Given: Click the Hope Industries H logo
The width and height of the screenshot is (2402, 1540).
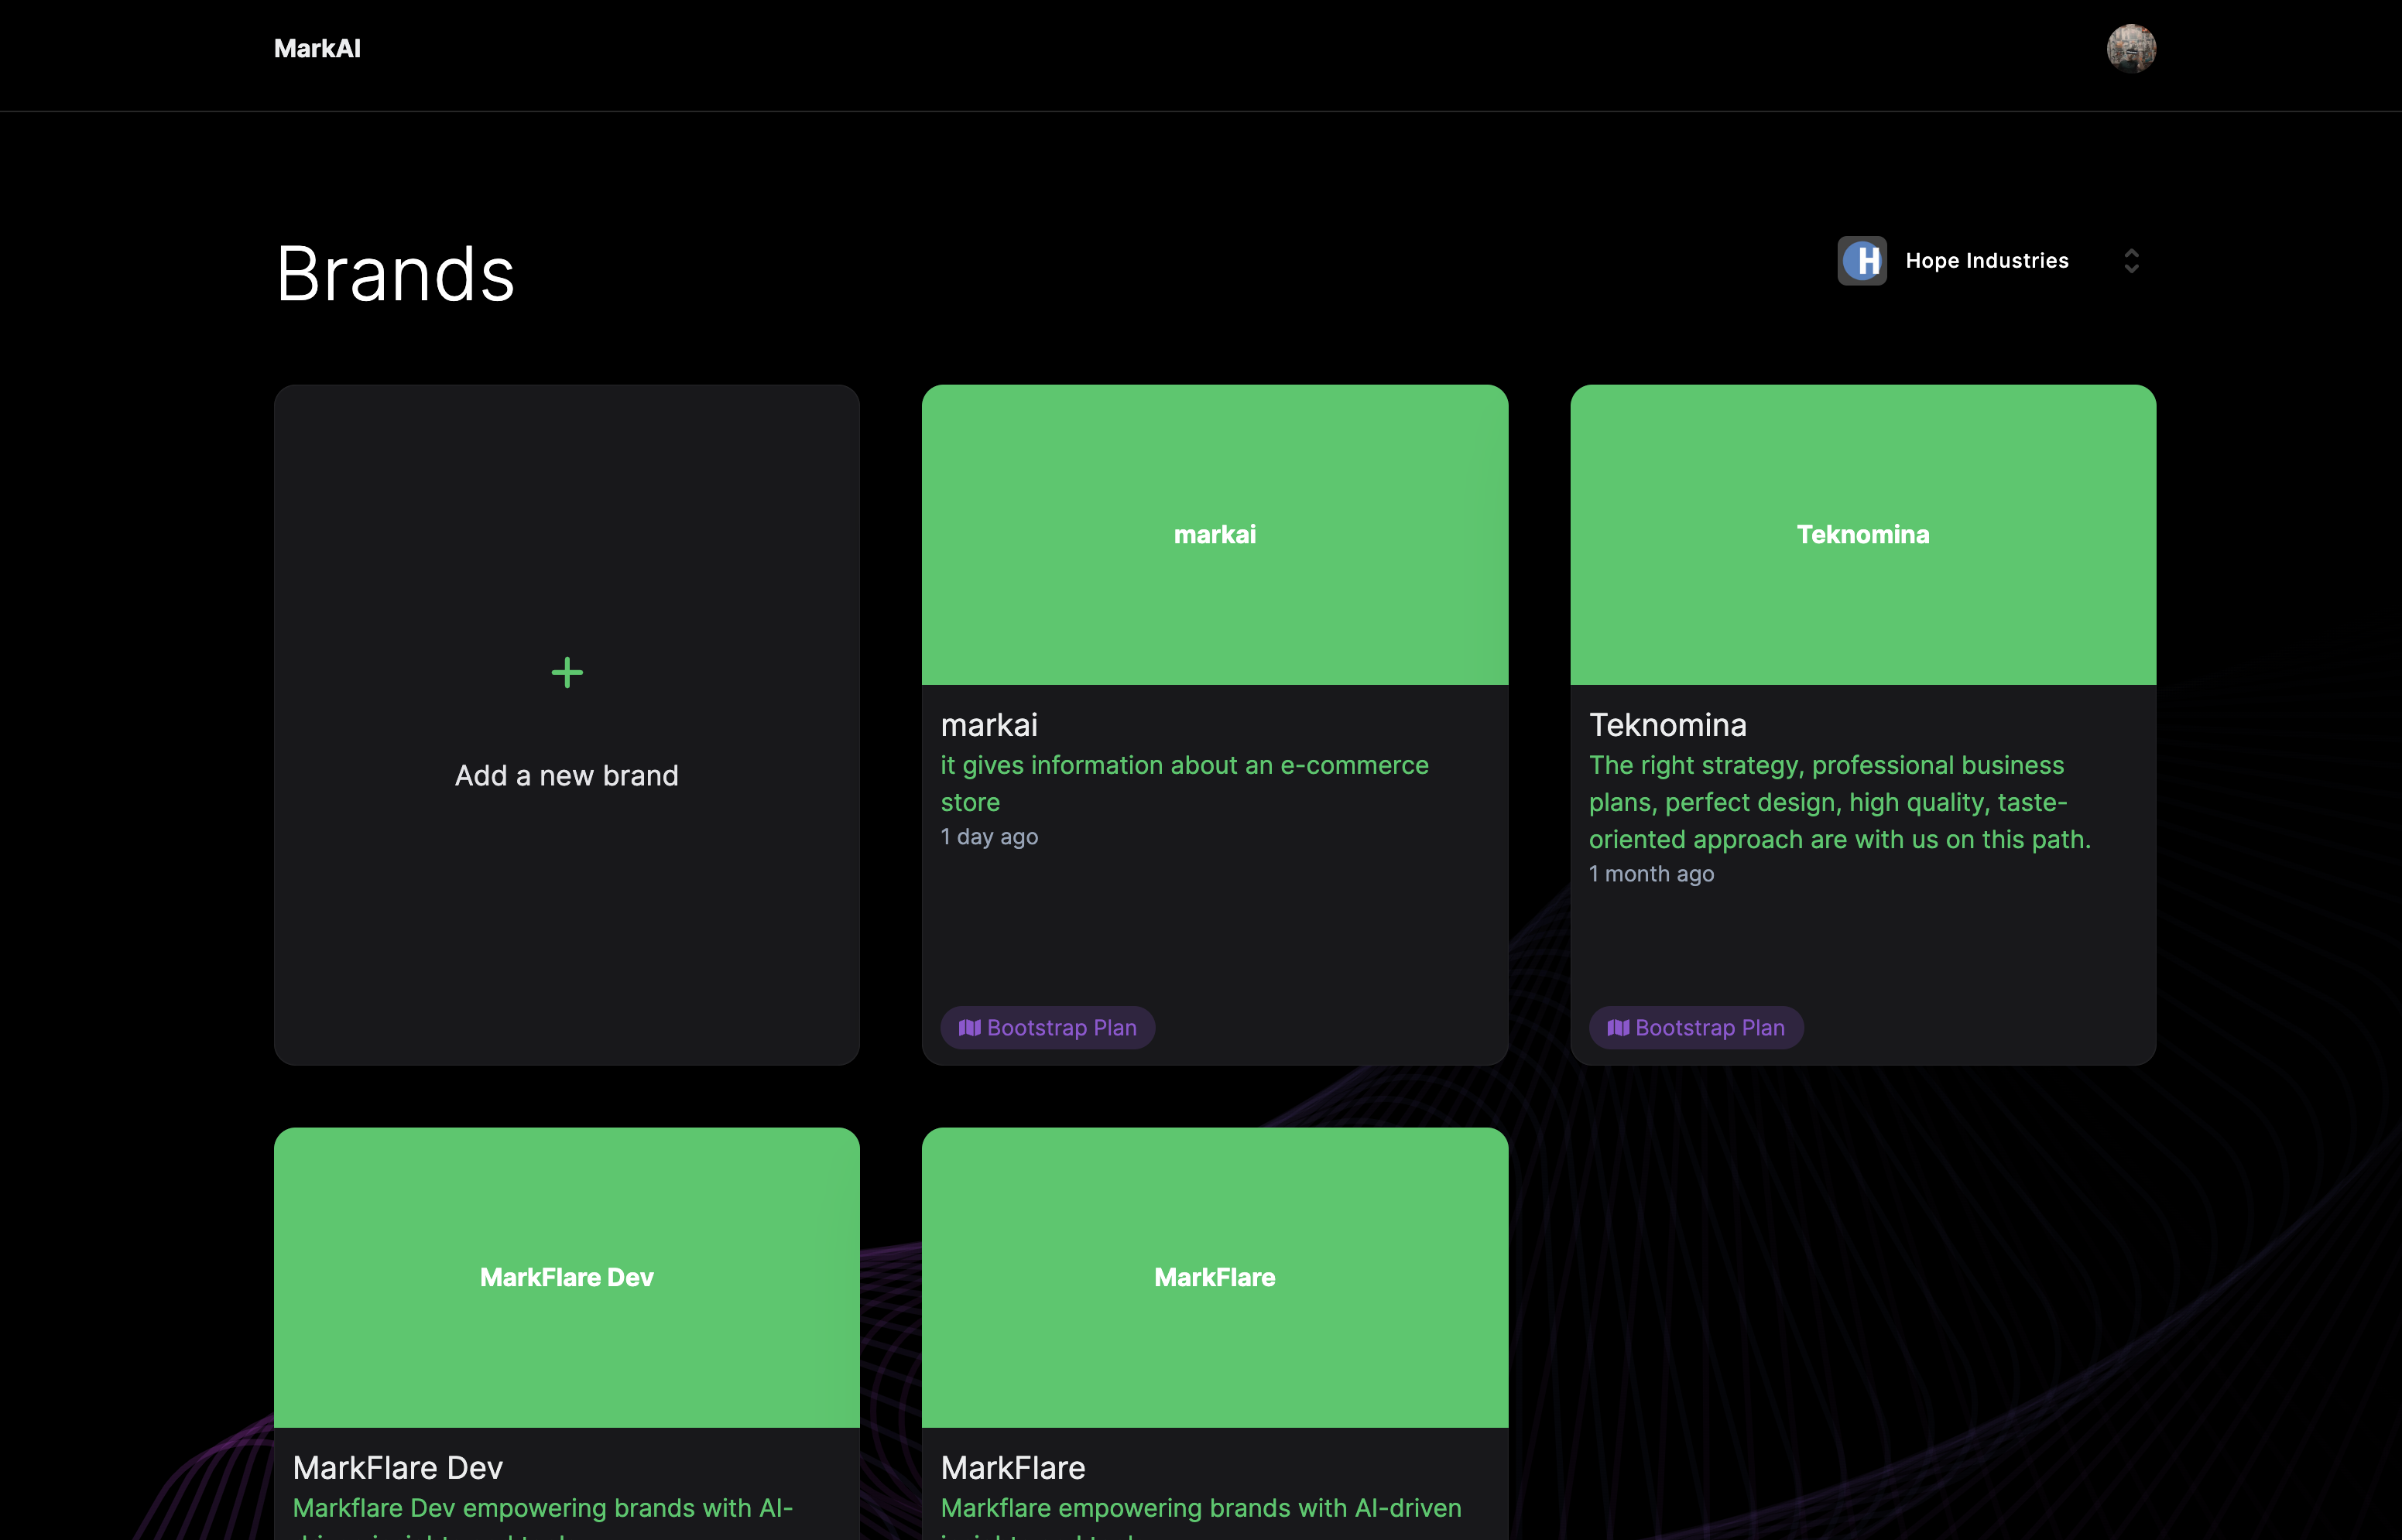Looking at the screenshot, I should coord(1862,261).
